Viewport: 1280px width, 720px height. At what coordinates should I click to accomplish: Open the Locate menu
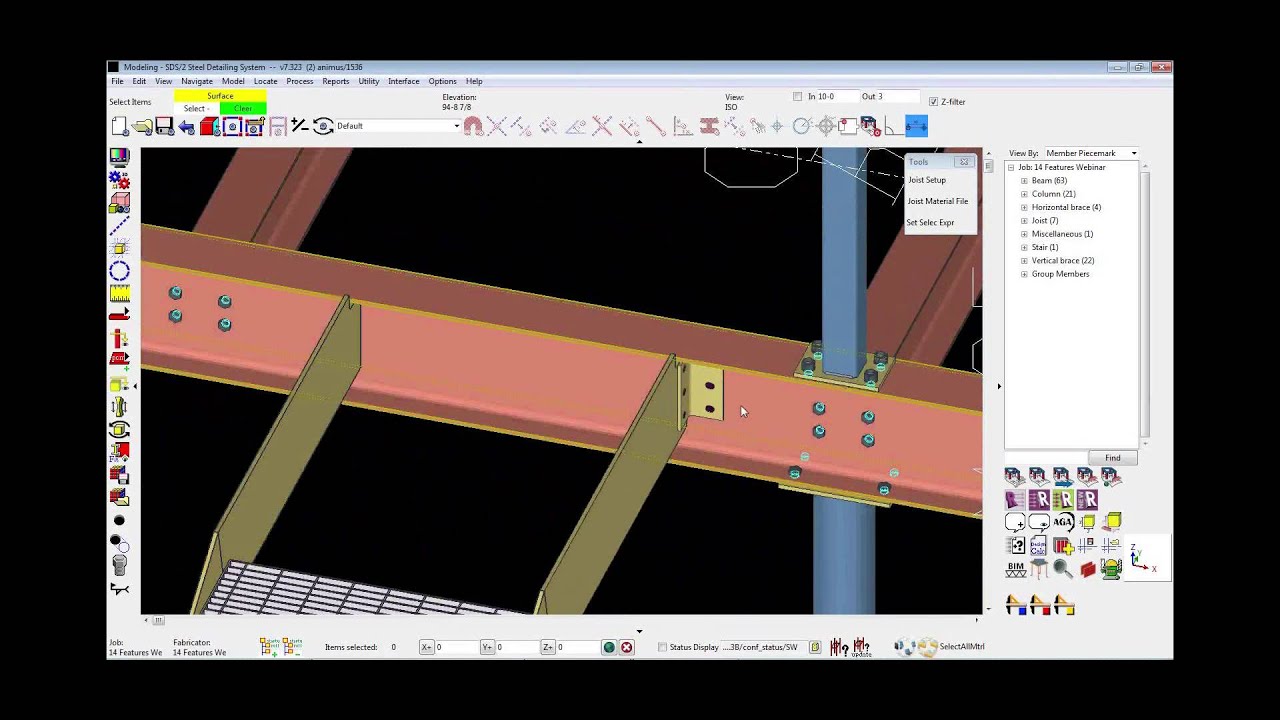tap(266, 81)
